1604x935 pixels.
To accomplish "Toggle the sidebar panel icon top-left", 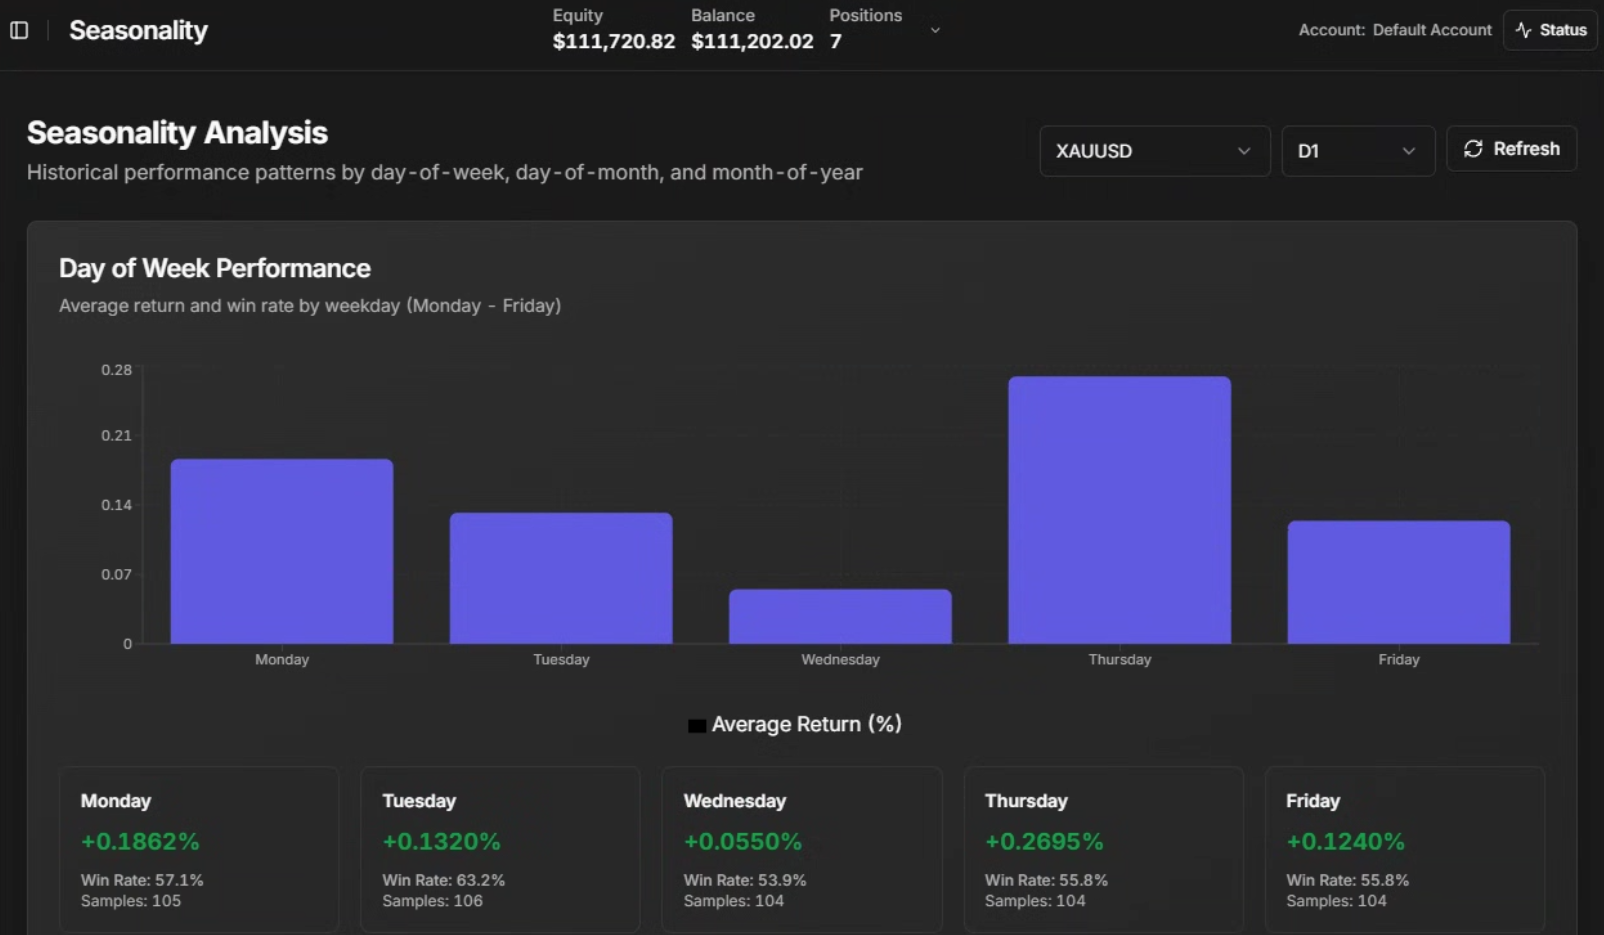I will coord(18,29).
